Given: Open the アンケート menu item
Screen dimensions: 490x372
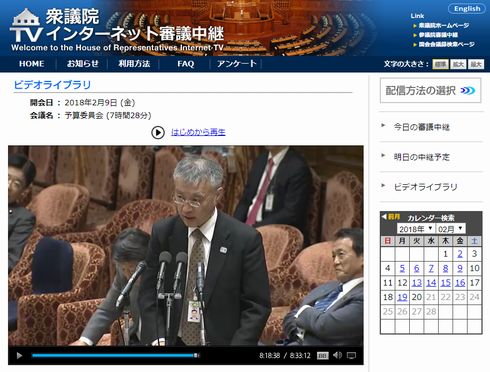Looking at the screenshot, I should click(237, 64).
